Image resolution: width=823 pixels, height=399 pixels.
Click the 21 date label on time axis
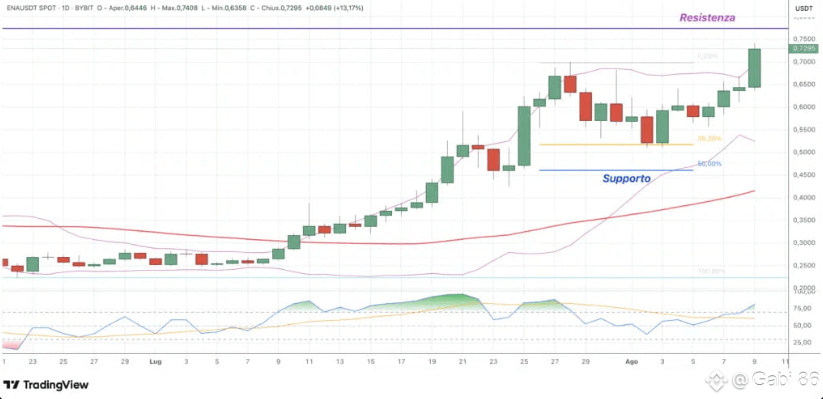pyautogui.click(x=462, y=362)
